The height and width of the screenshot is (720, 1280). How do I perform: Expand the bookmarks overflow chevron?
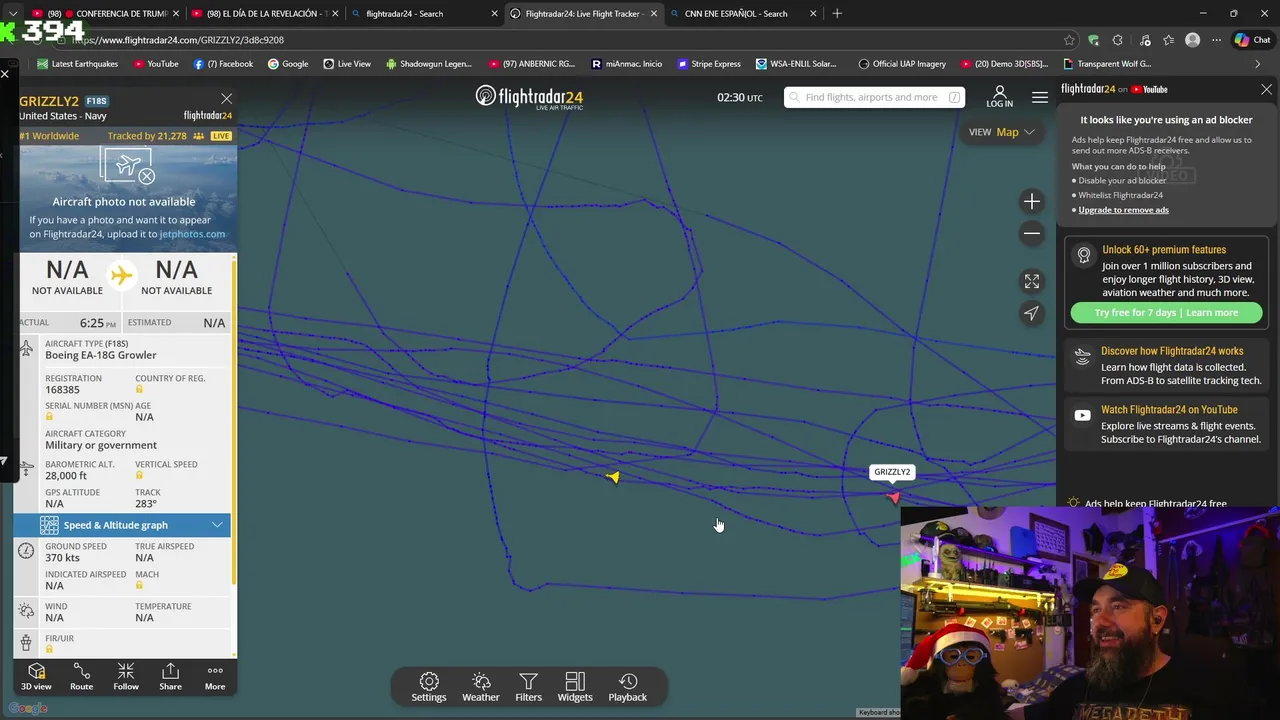pyautogui.click(x=1257, y=64)
